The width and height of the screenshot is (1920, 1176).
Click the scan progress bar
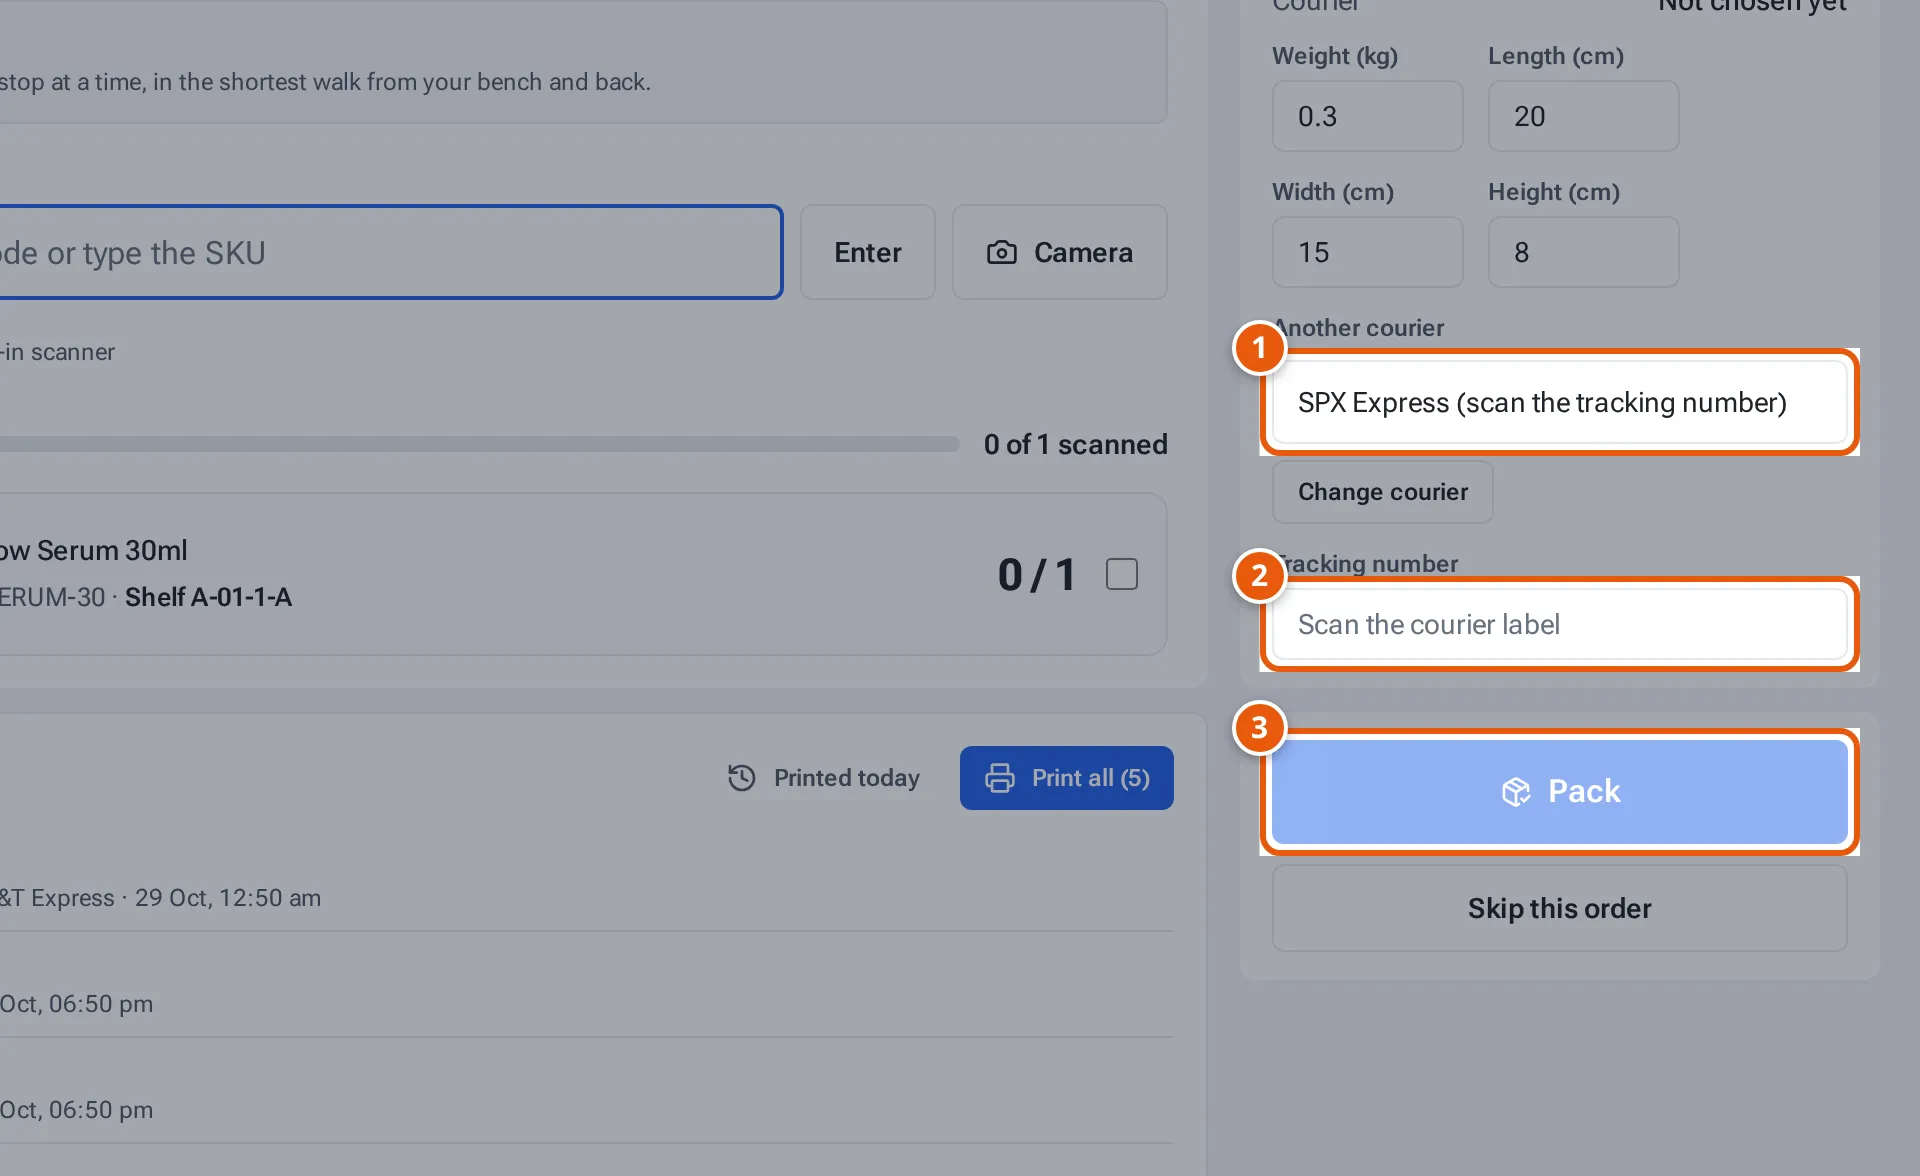(479, 444)
